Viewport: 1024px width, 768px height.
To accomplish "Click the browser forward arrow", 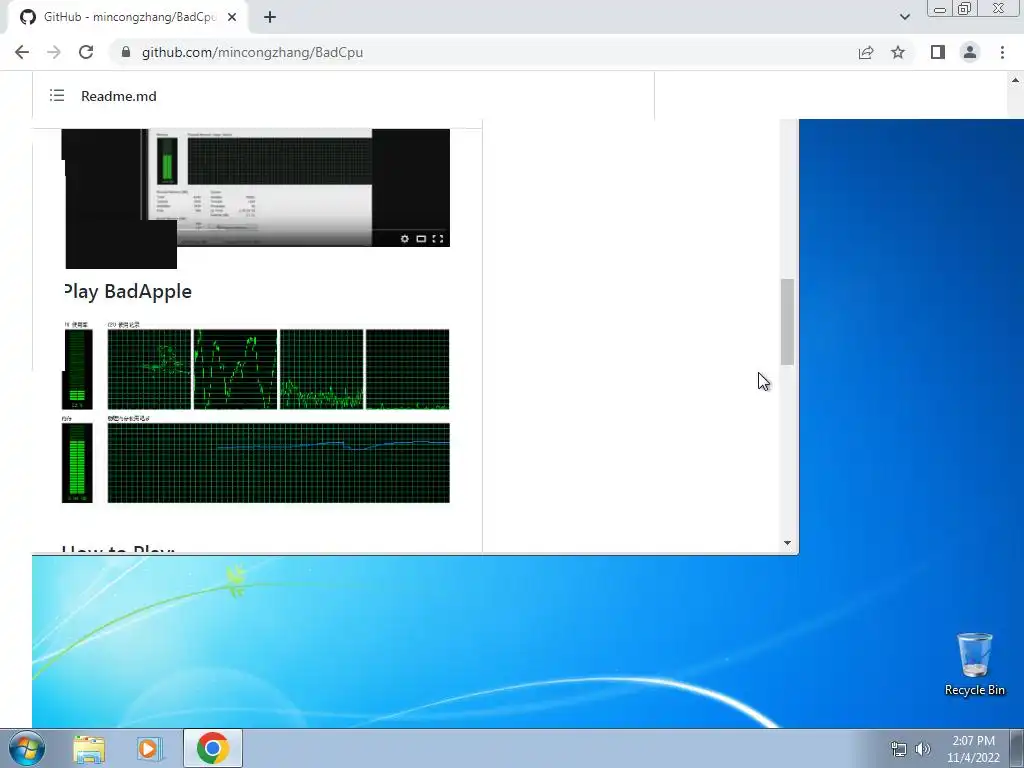I will coord(54,52).
